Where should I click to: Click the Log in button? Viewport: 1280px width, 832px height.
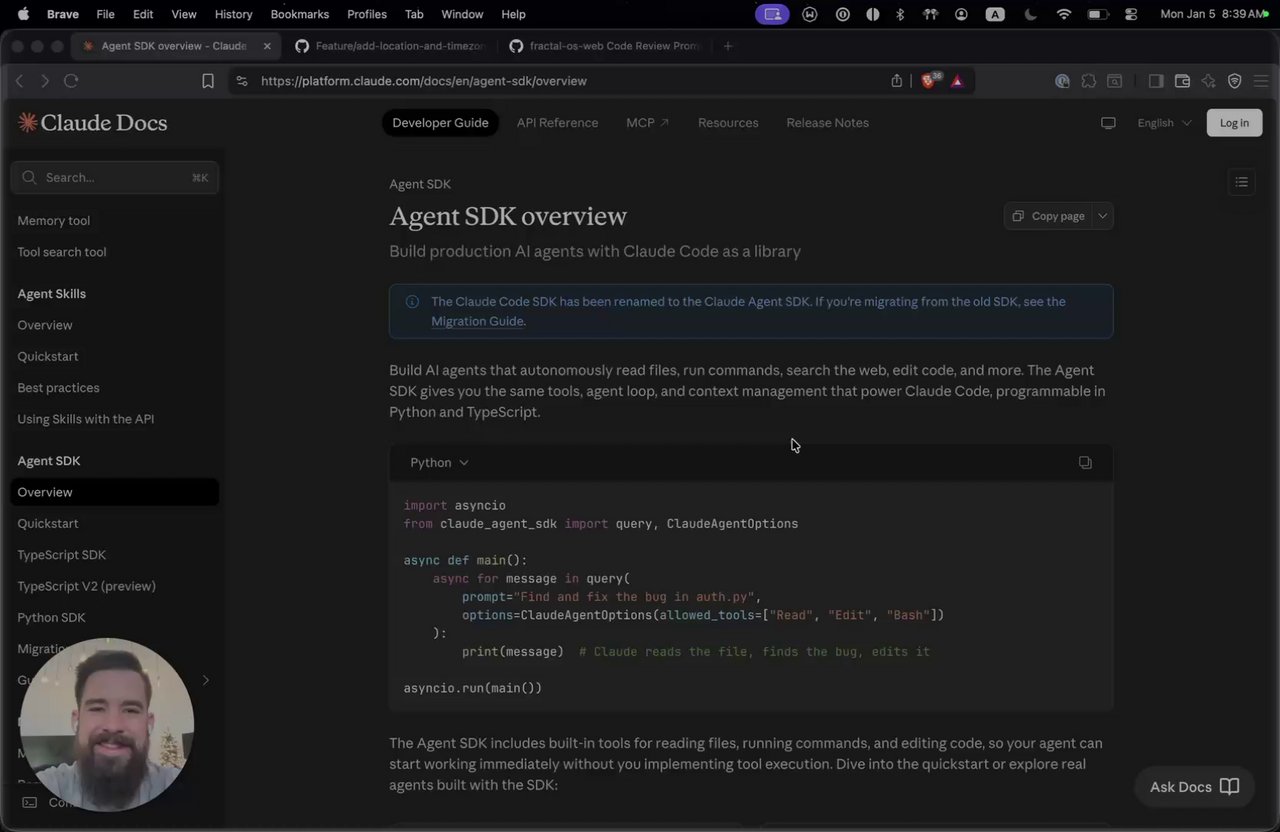tap(1234, 123)
